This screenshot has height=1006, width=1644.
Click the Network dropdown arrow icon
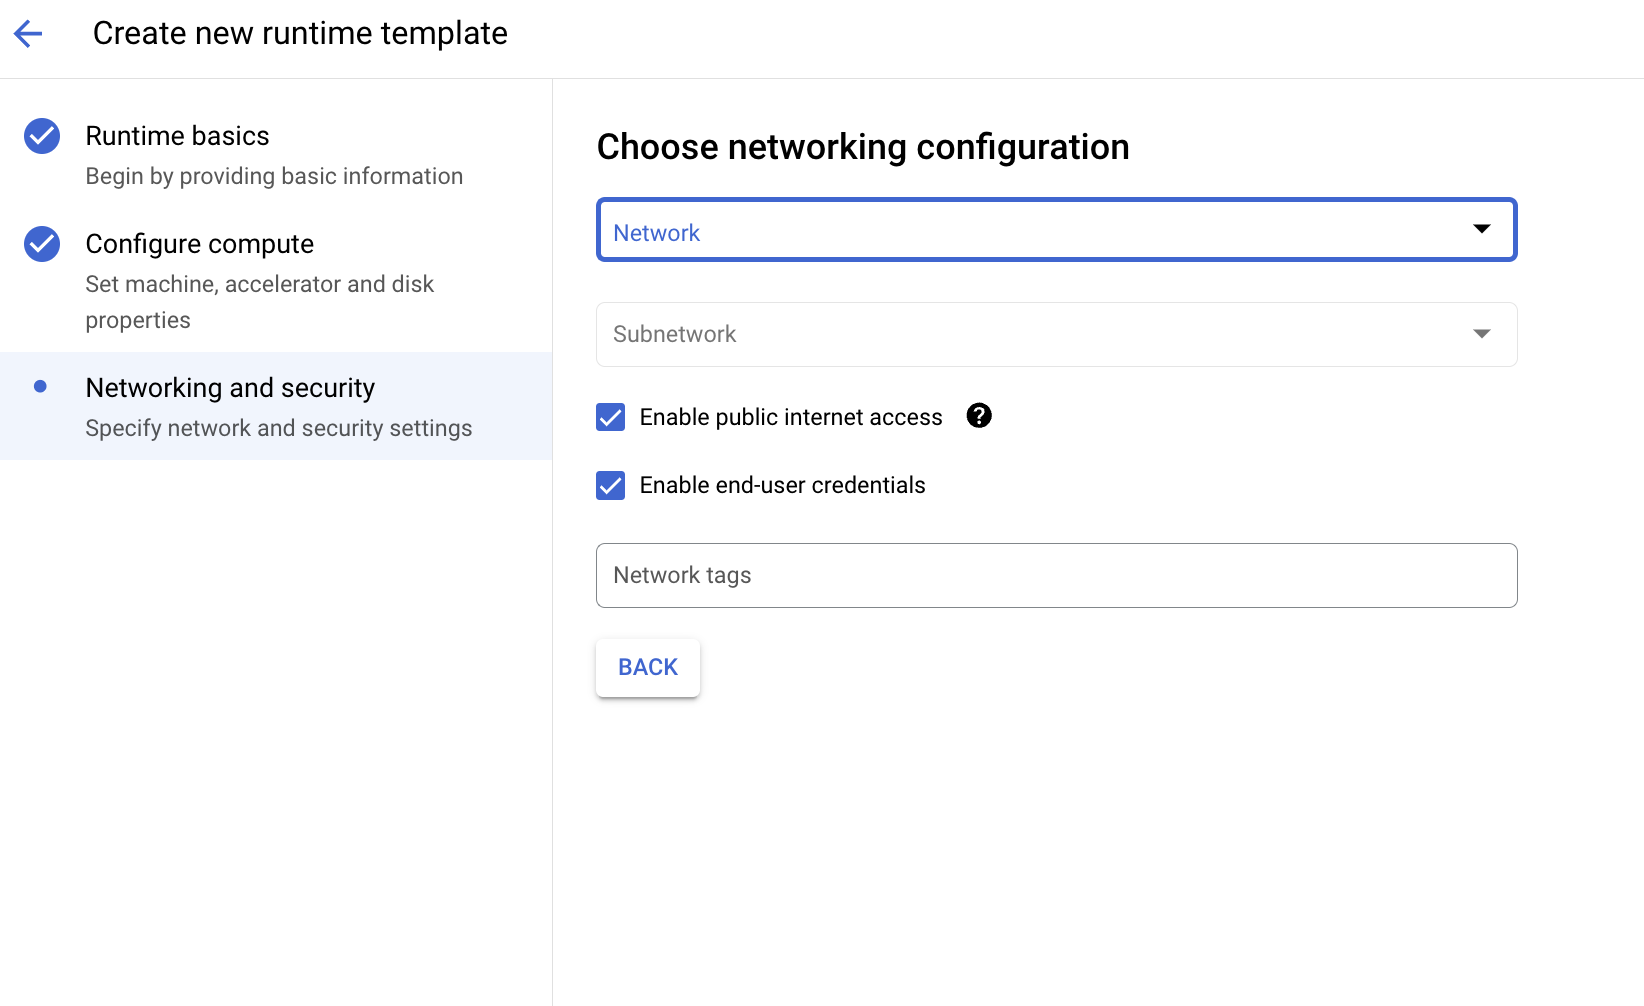[x=1482, y=229]
